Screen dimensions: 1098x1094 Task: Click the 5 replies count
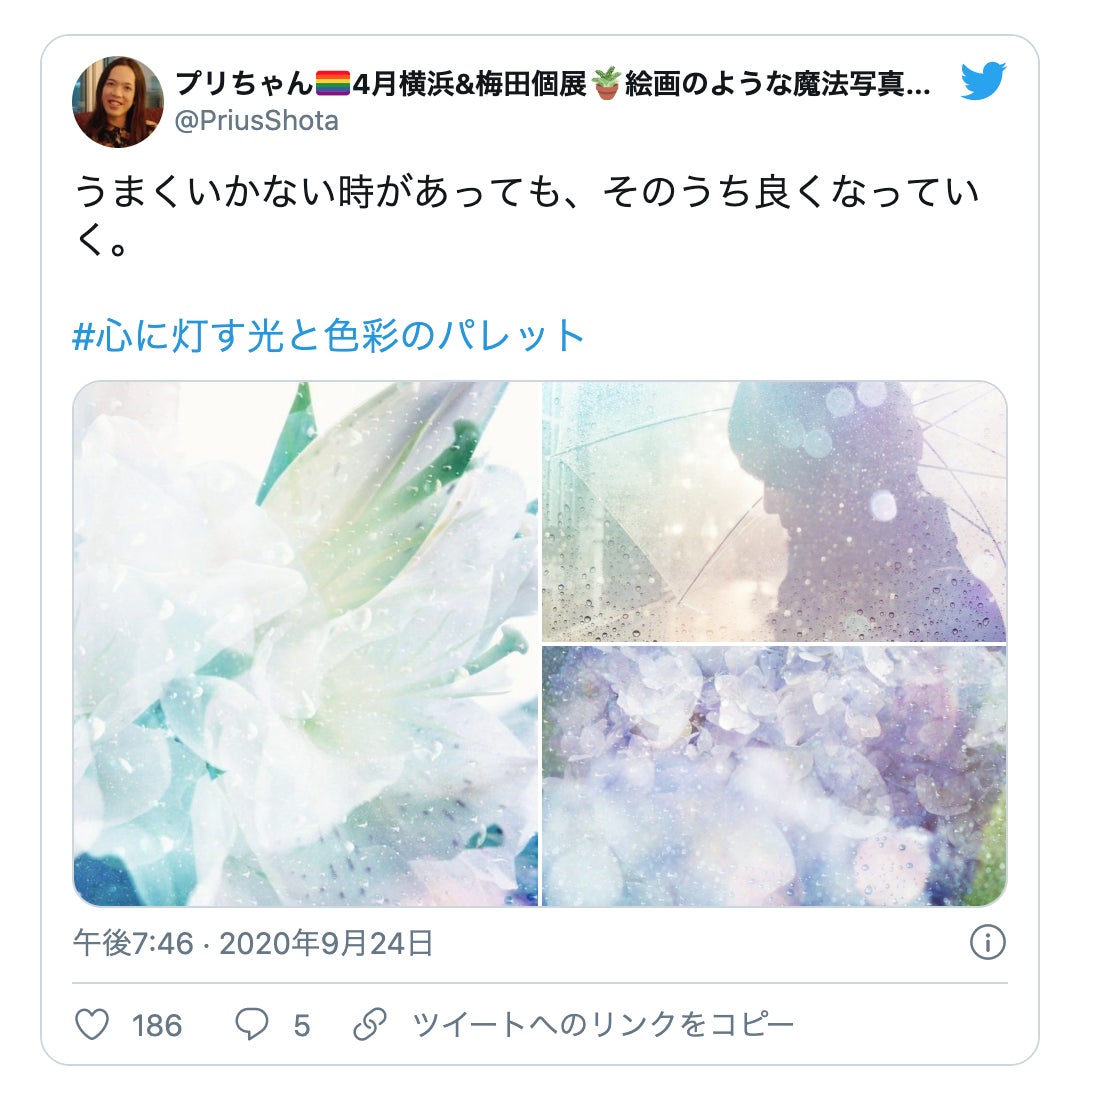click(302, 1026)
